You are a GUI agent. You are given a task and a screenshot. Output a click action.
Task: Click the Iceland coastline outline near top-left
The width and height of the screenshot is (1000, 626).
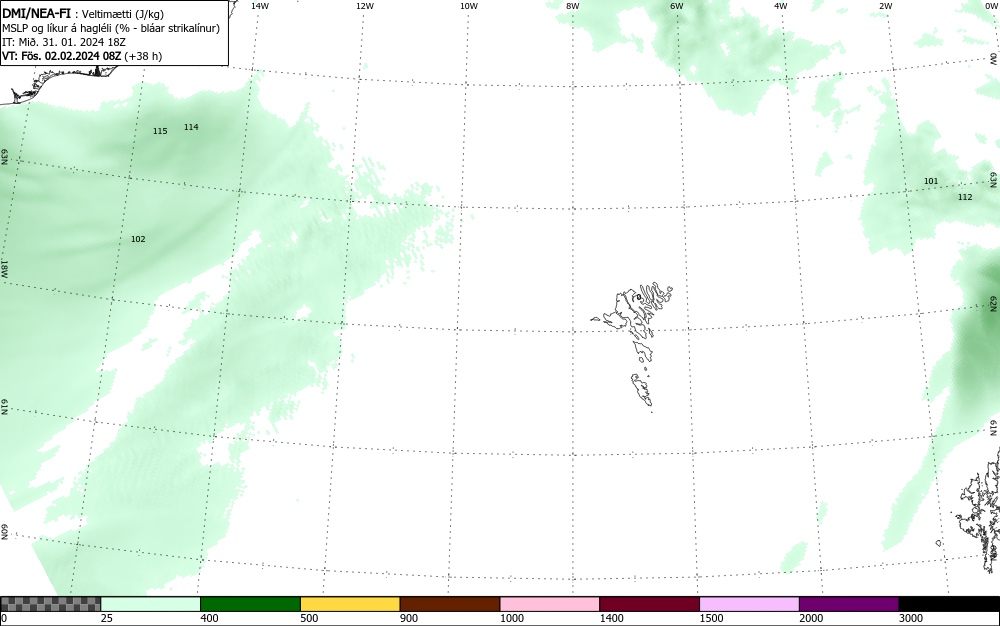(x=61, y=83)
